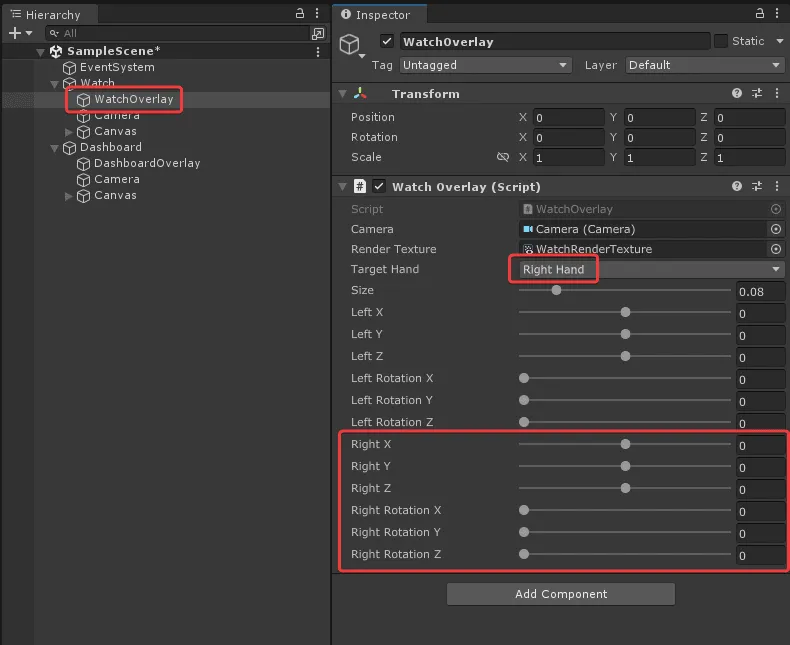Screen dimensions: 790x645
Task: Click the WatchOverlay name field
Action: 555,42
